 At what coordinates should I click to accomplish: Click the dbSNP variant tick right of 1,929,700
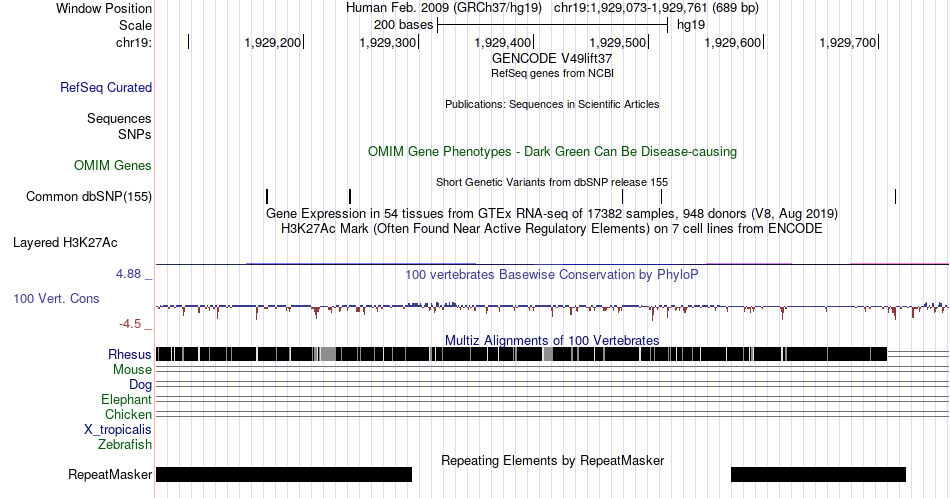pyautogui.click(x=895, y=196)
